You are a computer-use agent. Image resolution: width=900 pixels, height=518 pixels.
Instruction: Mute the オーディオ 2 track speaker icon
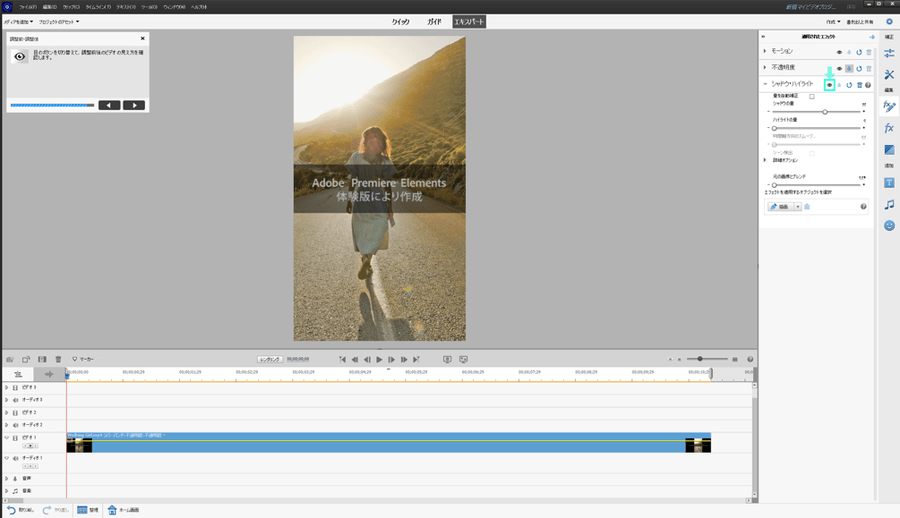click(x=15, y=426)
